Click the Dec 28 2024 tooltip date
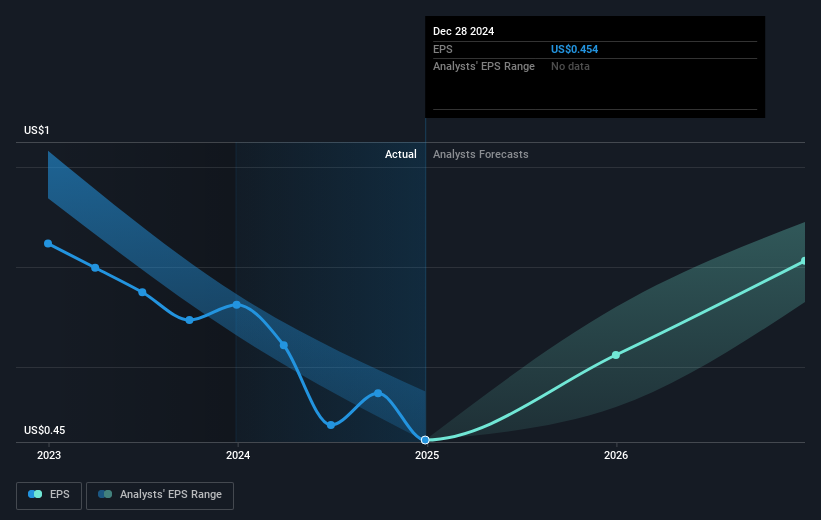 pos(463,31)
